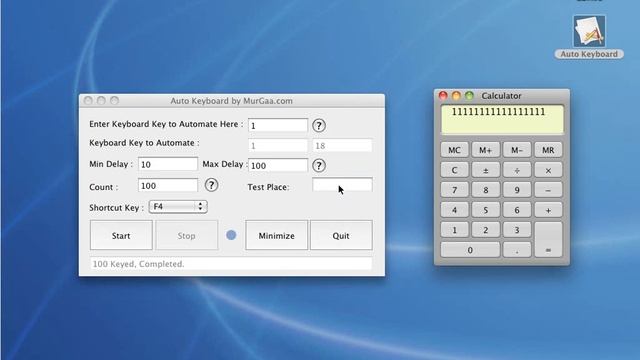The height and width of the screenshot is (360, 640).
Task: Click the Start button
Action: (x=121, y=236)
